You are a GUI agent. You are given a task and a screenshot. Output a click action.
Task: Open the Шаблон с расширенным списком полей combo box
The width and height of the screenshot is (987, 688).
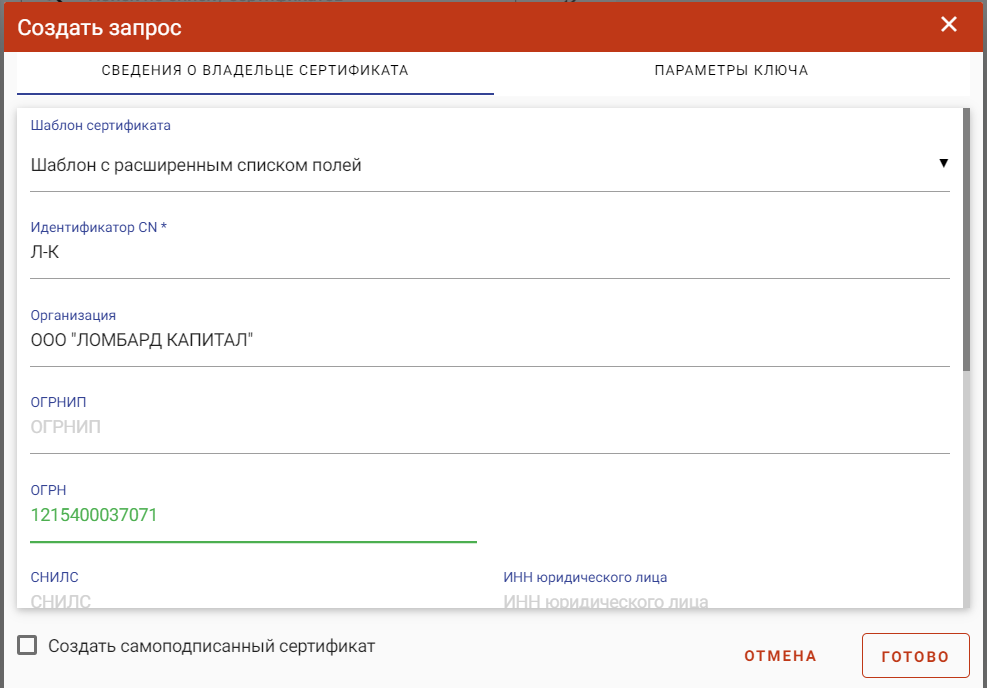(x=490, y=165)
